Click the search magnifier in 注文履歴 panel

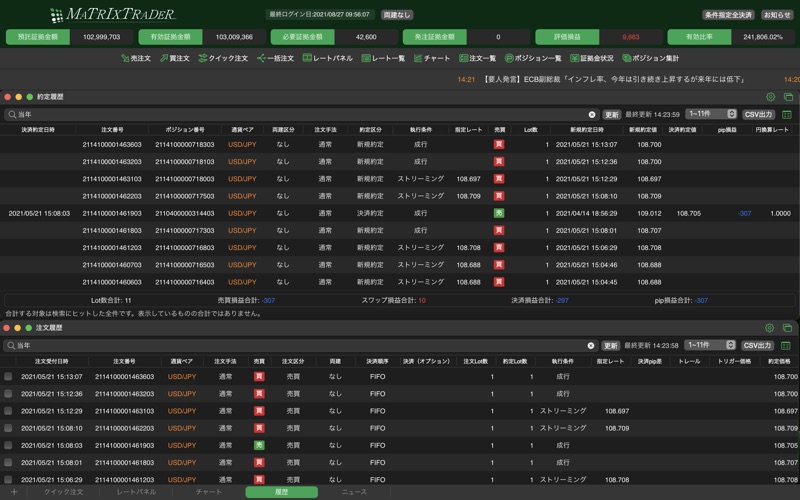pyautogui.click(x=11, y=345)
